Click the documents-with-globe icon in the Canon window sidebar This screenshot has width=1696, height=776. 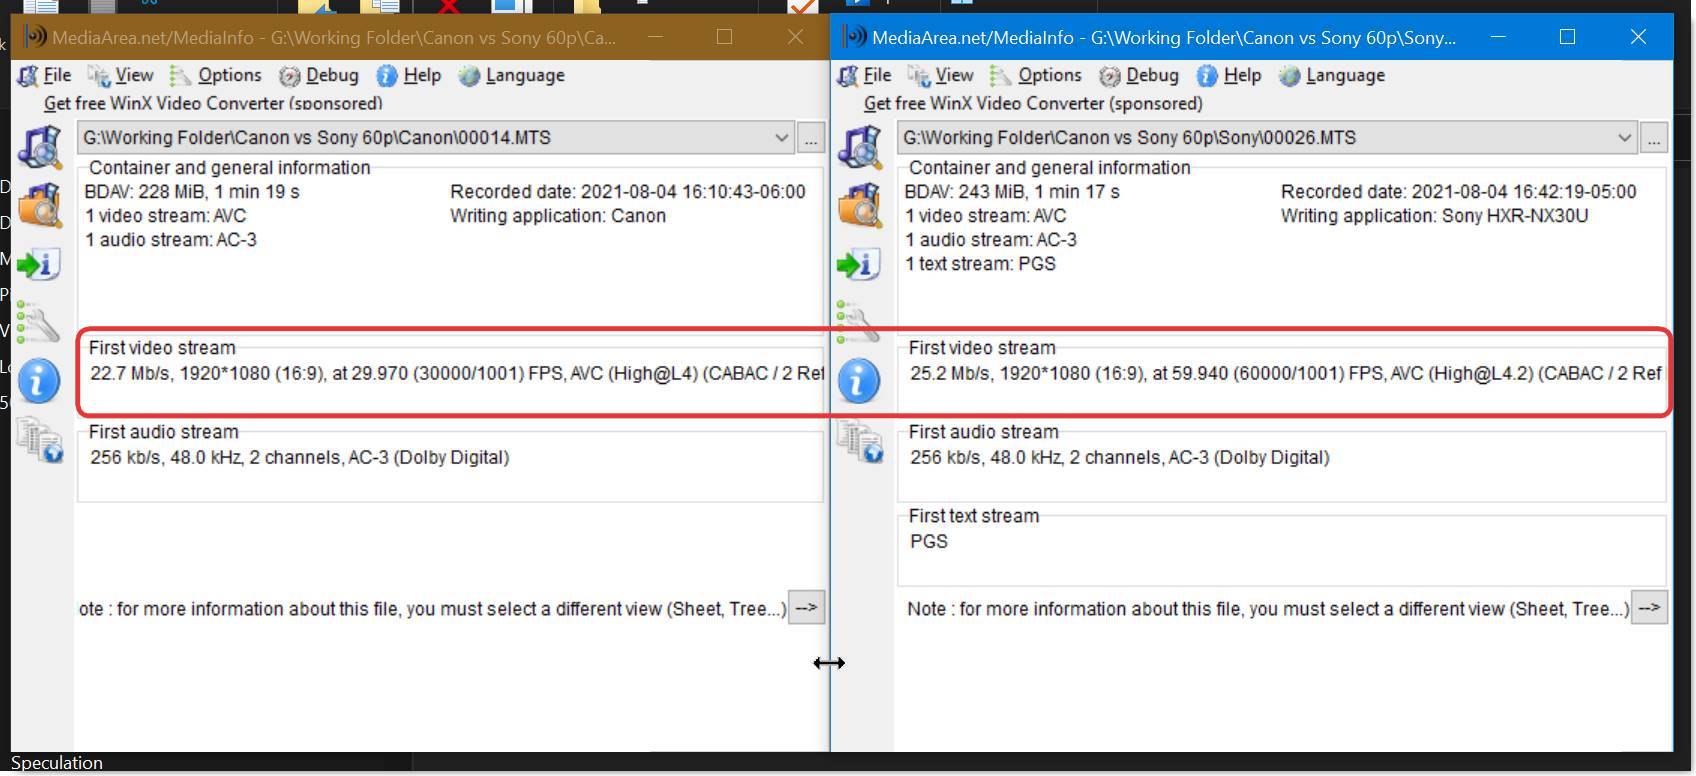(40, 440)
